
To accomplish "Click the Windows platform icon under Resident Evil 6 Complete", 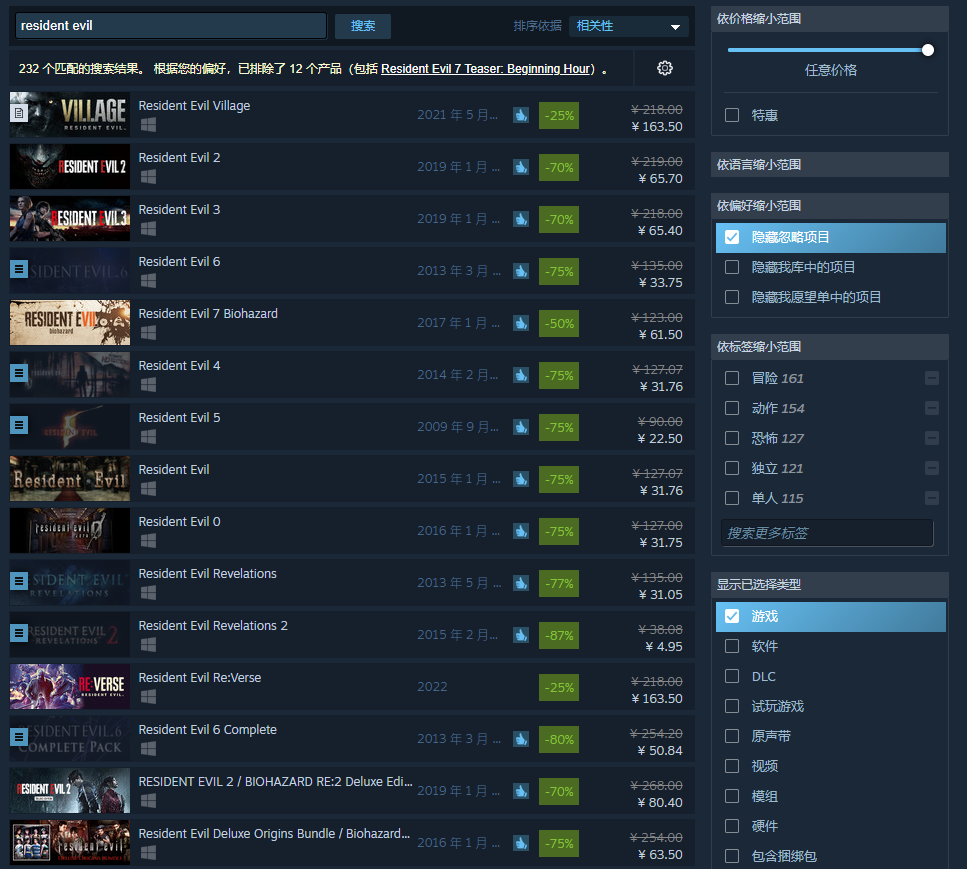I will pos(148,749).
